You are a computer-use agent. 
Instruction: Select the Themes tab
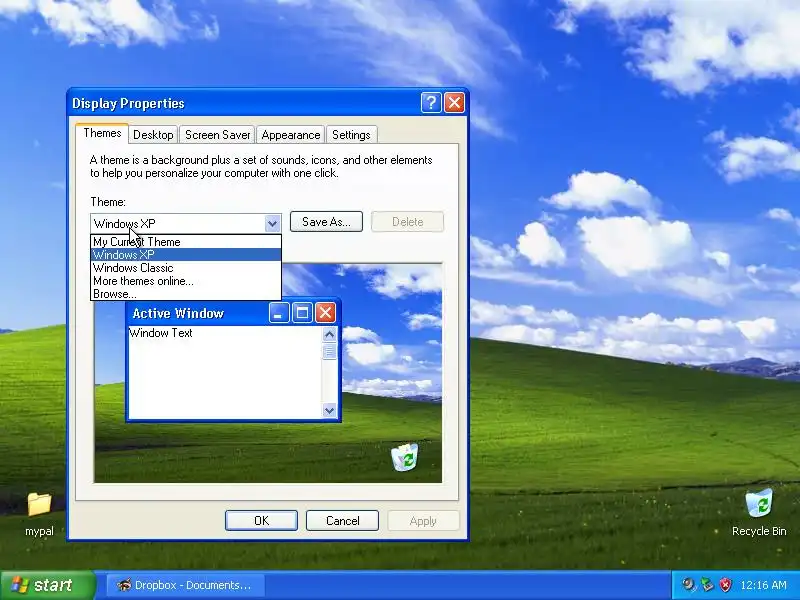(x=102, y=133)
